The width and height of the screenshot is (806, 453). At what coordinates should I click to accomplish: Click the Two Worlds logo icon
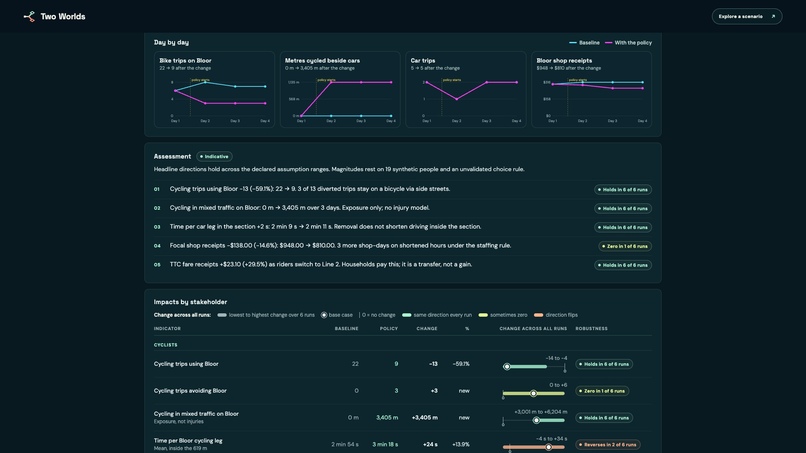point(29,16)
